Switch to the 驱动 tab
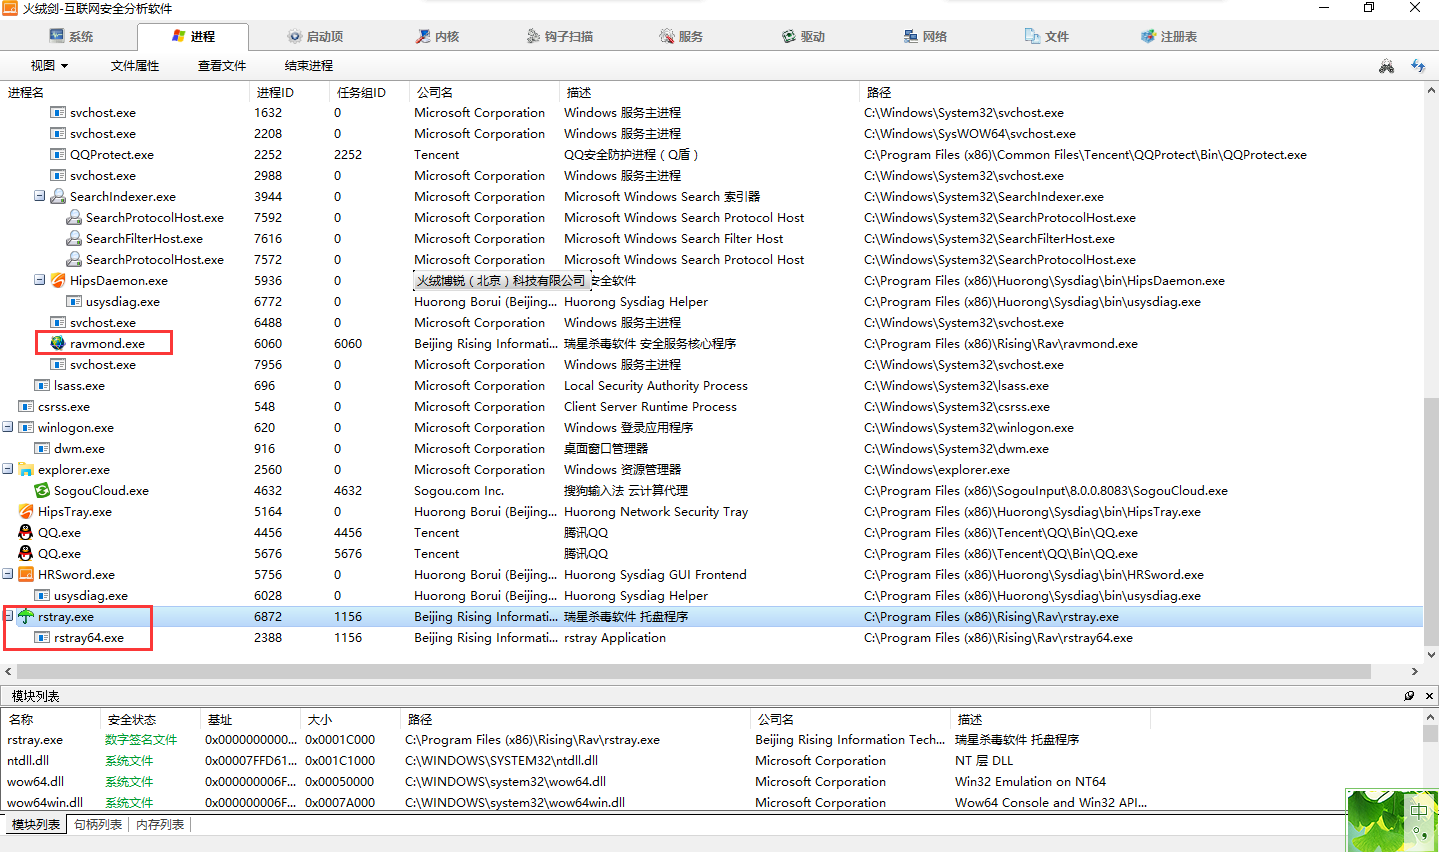The image size is (1439, 852). pos(803,37)
